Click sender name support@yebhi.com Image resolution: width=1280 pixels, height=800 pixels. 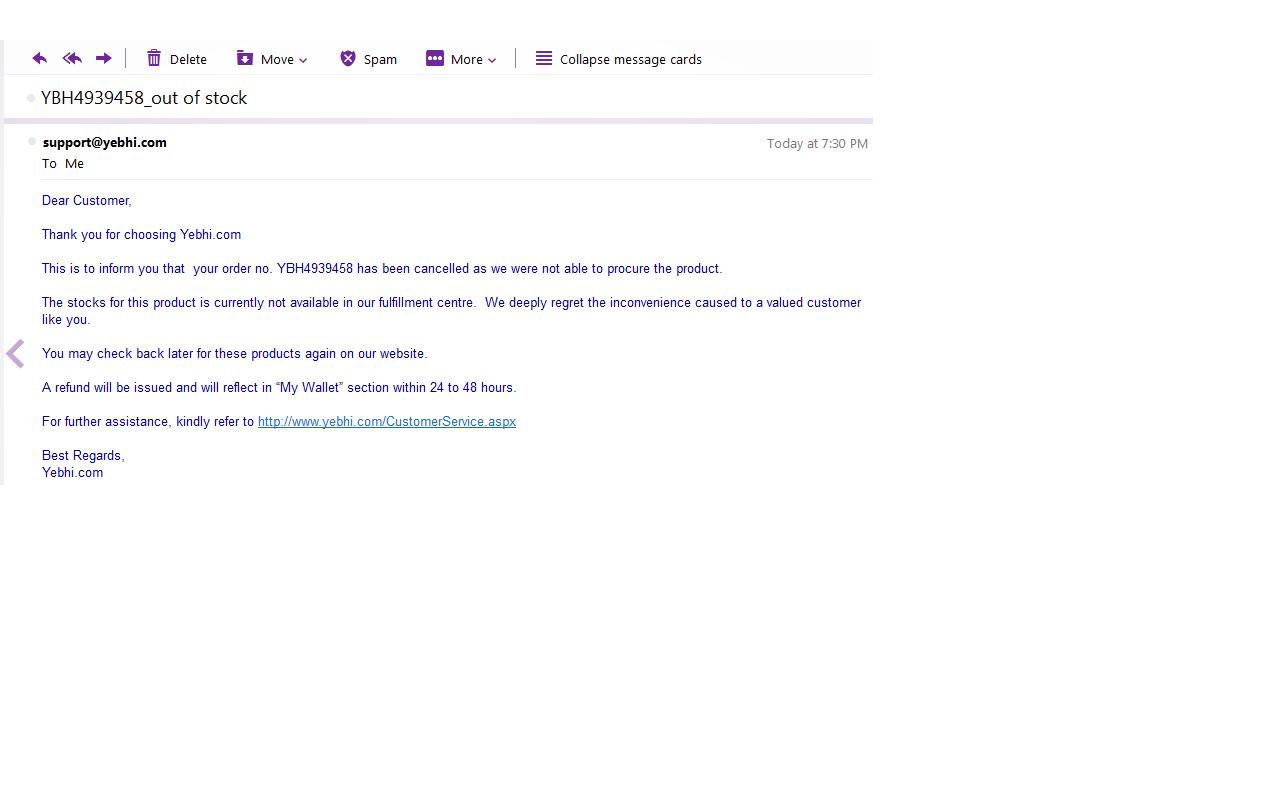point(105,143)
